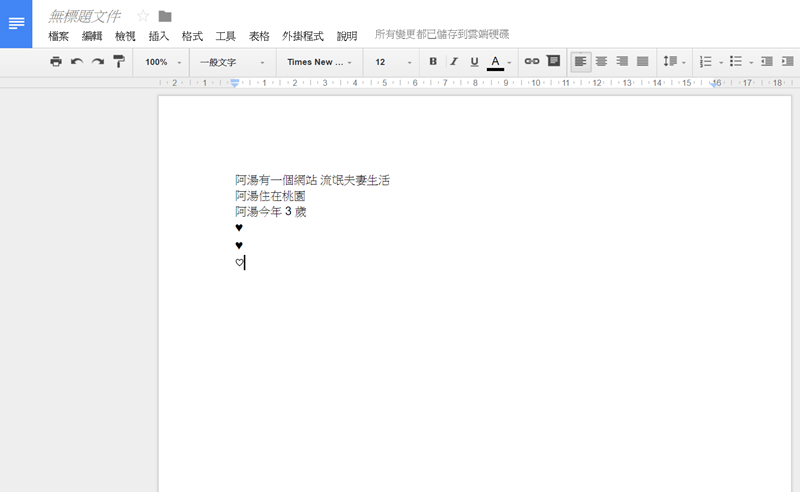
Task: Toggle bold formatting
Action: 433,61
